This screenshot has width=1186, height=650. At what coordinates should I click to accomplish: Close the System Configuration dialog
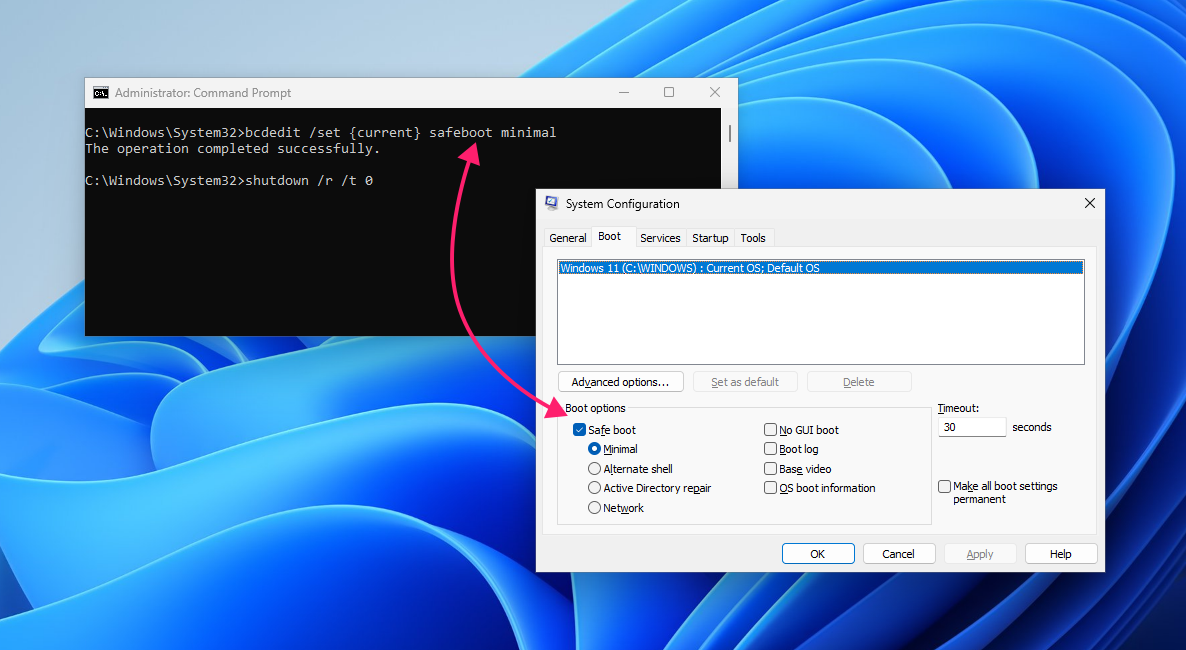(1089, 203)
